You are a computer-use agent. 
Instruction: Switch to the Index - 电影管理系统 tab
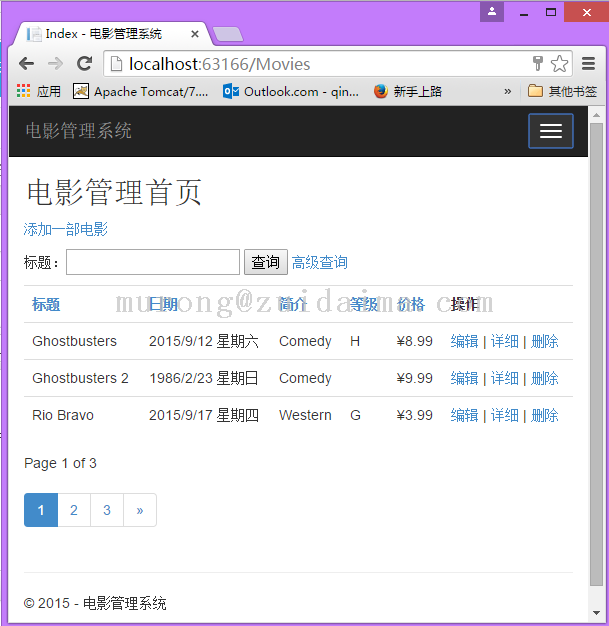pos(104,34)
